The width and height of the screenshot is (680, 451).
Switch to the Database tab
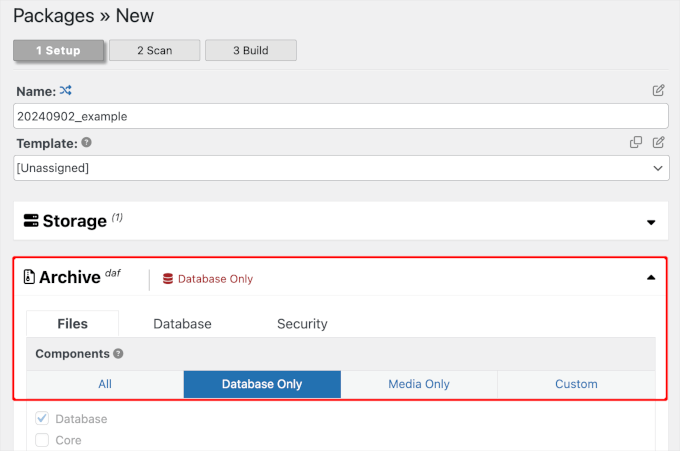[182, 324]
